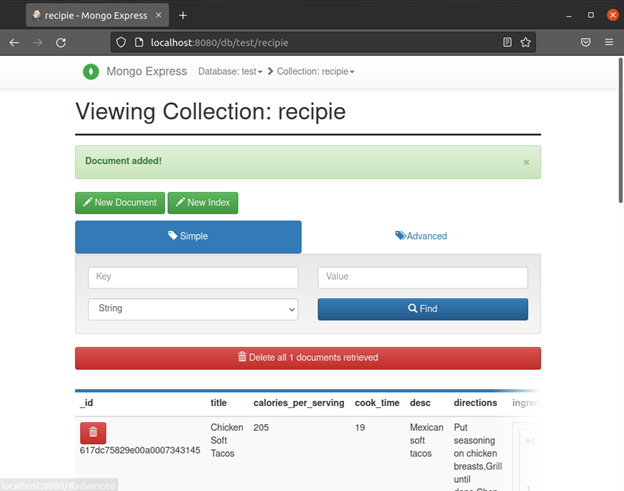Click the page vertical scrollbar
Screen dimensions: 624x491
pyautogui.click(x=620, y=131)
